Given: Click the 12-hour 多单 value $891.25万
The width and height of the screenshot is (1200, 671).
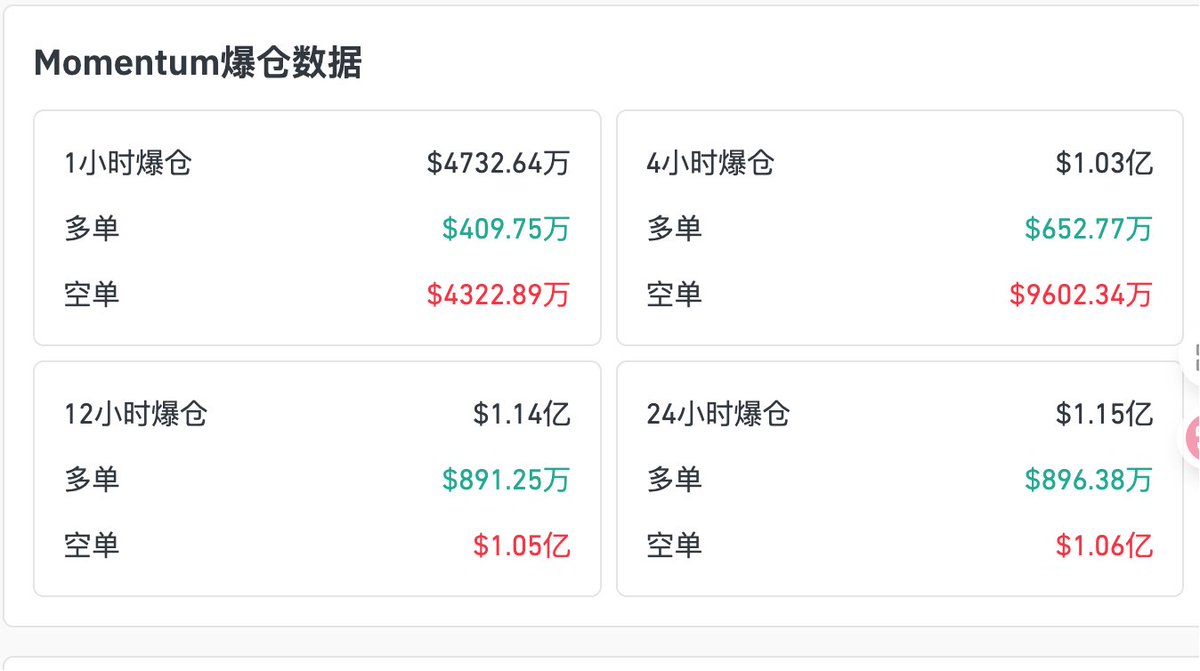Looking at the screenshot, I should pyautogui.click(x=506, y=480).
